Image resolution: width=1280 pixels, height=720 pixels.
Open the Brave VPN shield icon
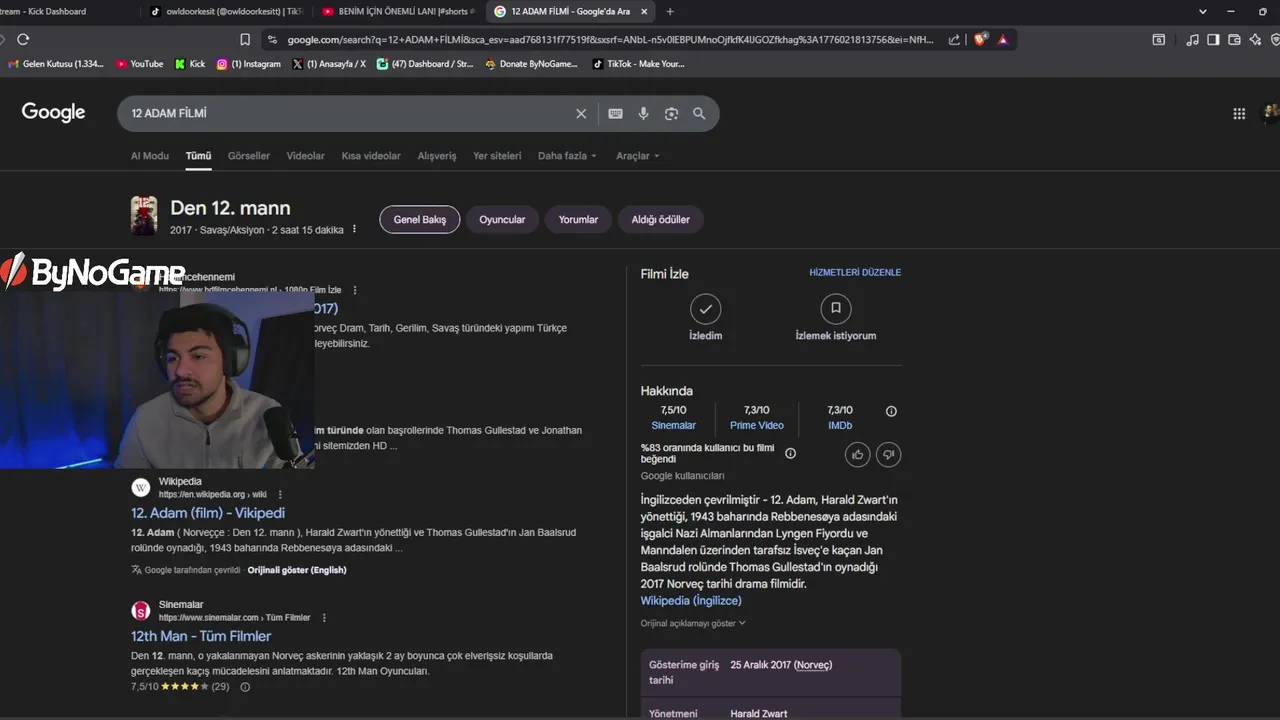pyautogui.click(x=1275, y=39)
